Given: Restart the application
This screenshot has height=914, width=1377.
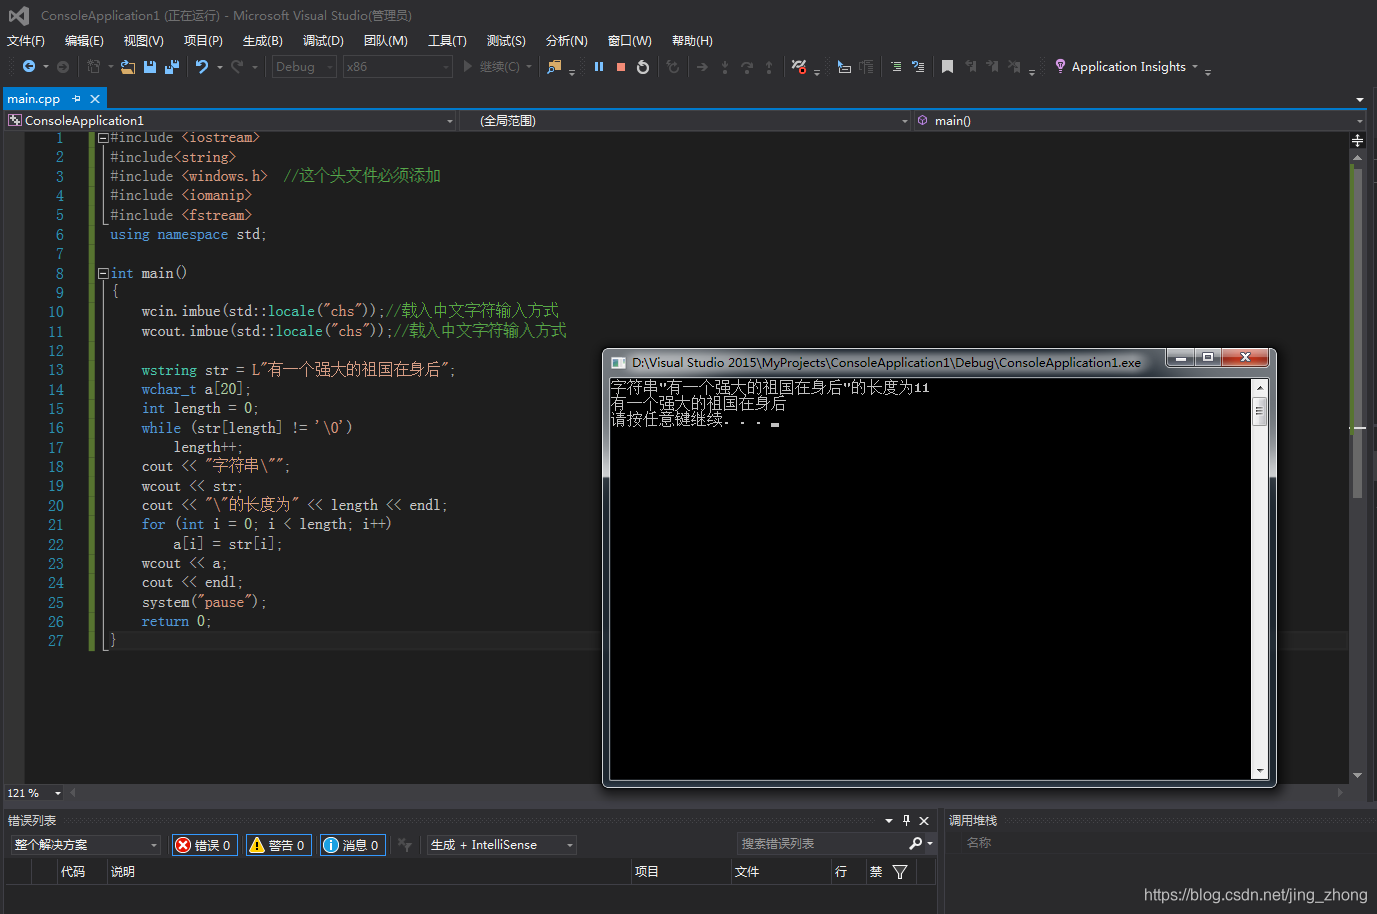Looking at the screenshot, I should [643, 66].
